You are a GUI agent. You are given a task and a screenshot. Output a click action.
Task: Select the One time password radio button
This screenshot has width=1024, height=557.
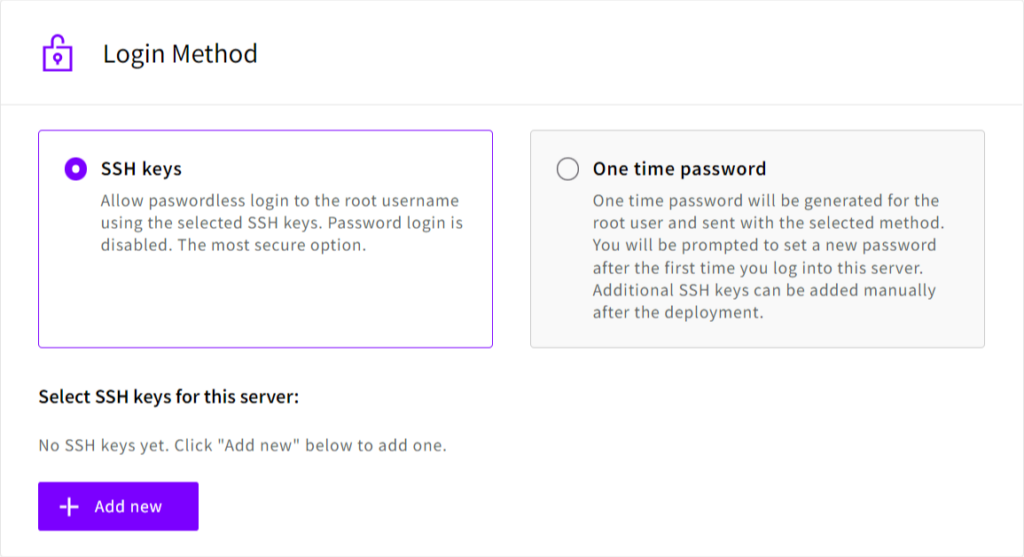(x=568, y=169)
